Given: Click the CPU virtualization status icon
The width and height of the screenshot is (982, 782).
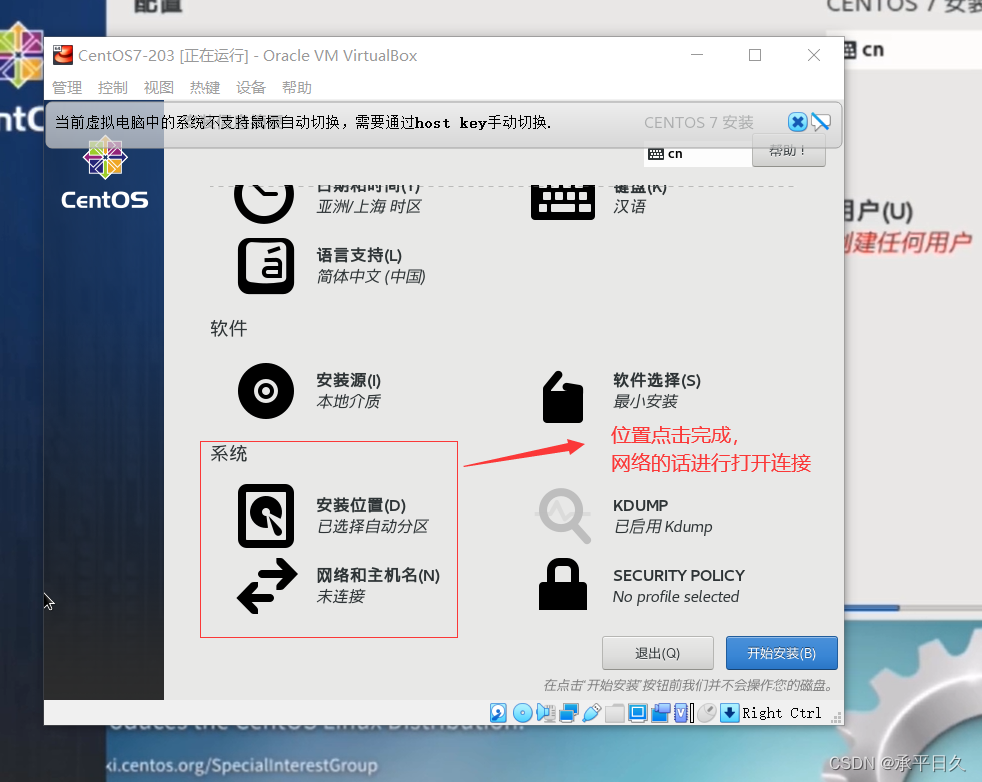Looking at the screenshot, I should (683, 713).
